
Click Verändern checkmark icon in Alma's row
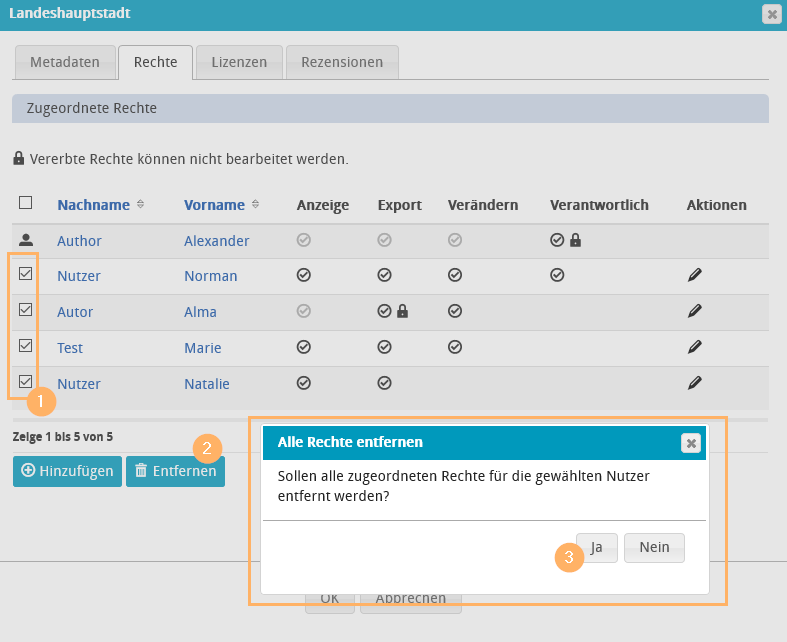tap(455, 311)
